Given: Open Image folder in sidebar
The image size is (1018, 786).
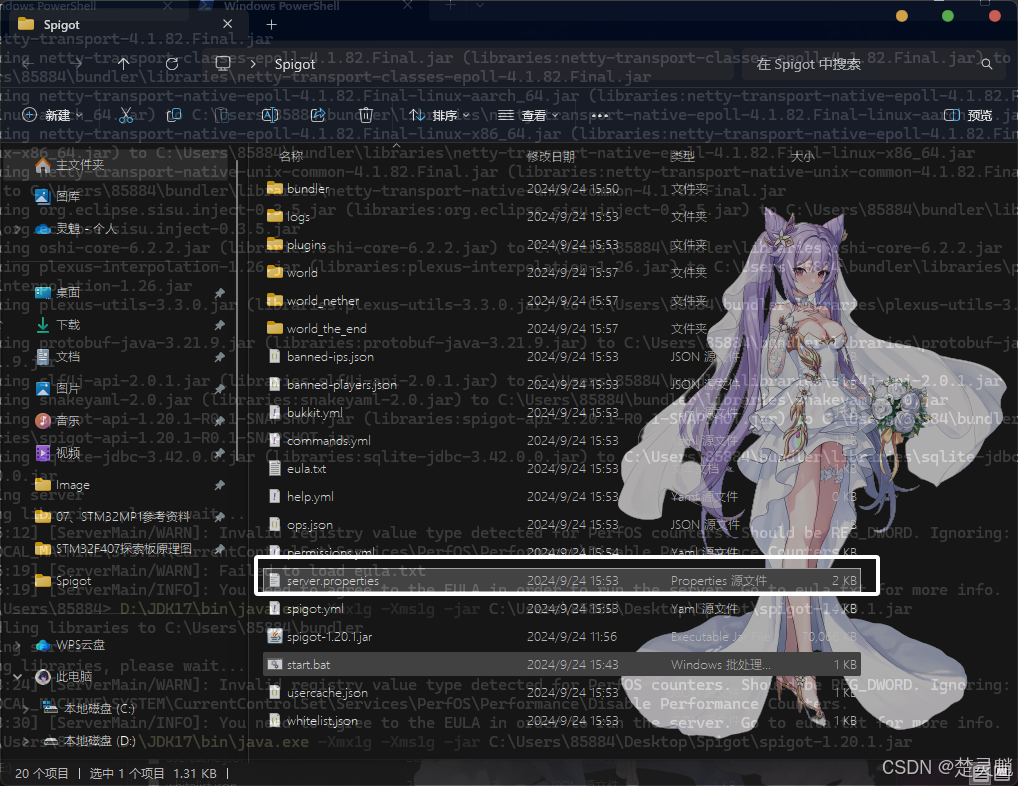Looking at the screenshot, I should tap(62, 485).
